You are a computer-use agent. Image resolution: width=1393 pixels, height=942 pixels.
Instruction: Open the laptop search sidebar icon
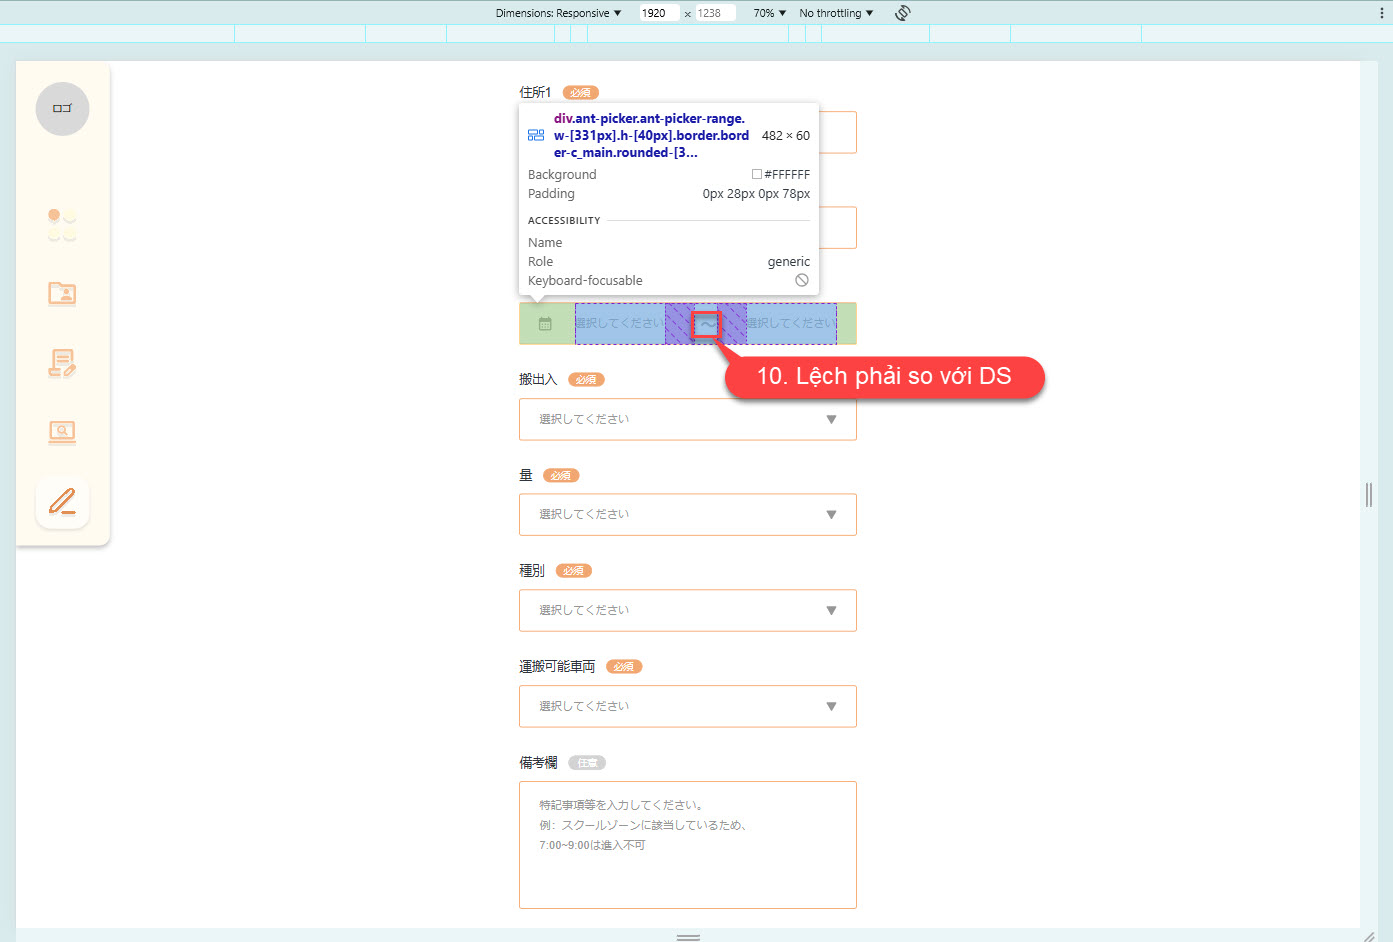click(62, 432)
